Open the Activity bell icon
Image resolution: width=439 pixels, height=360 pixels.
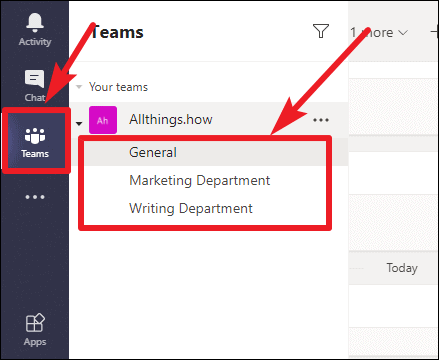click(x=35, y=23)
